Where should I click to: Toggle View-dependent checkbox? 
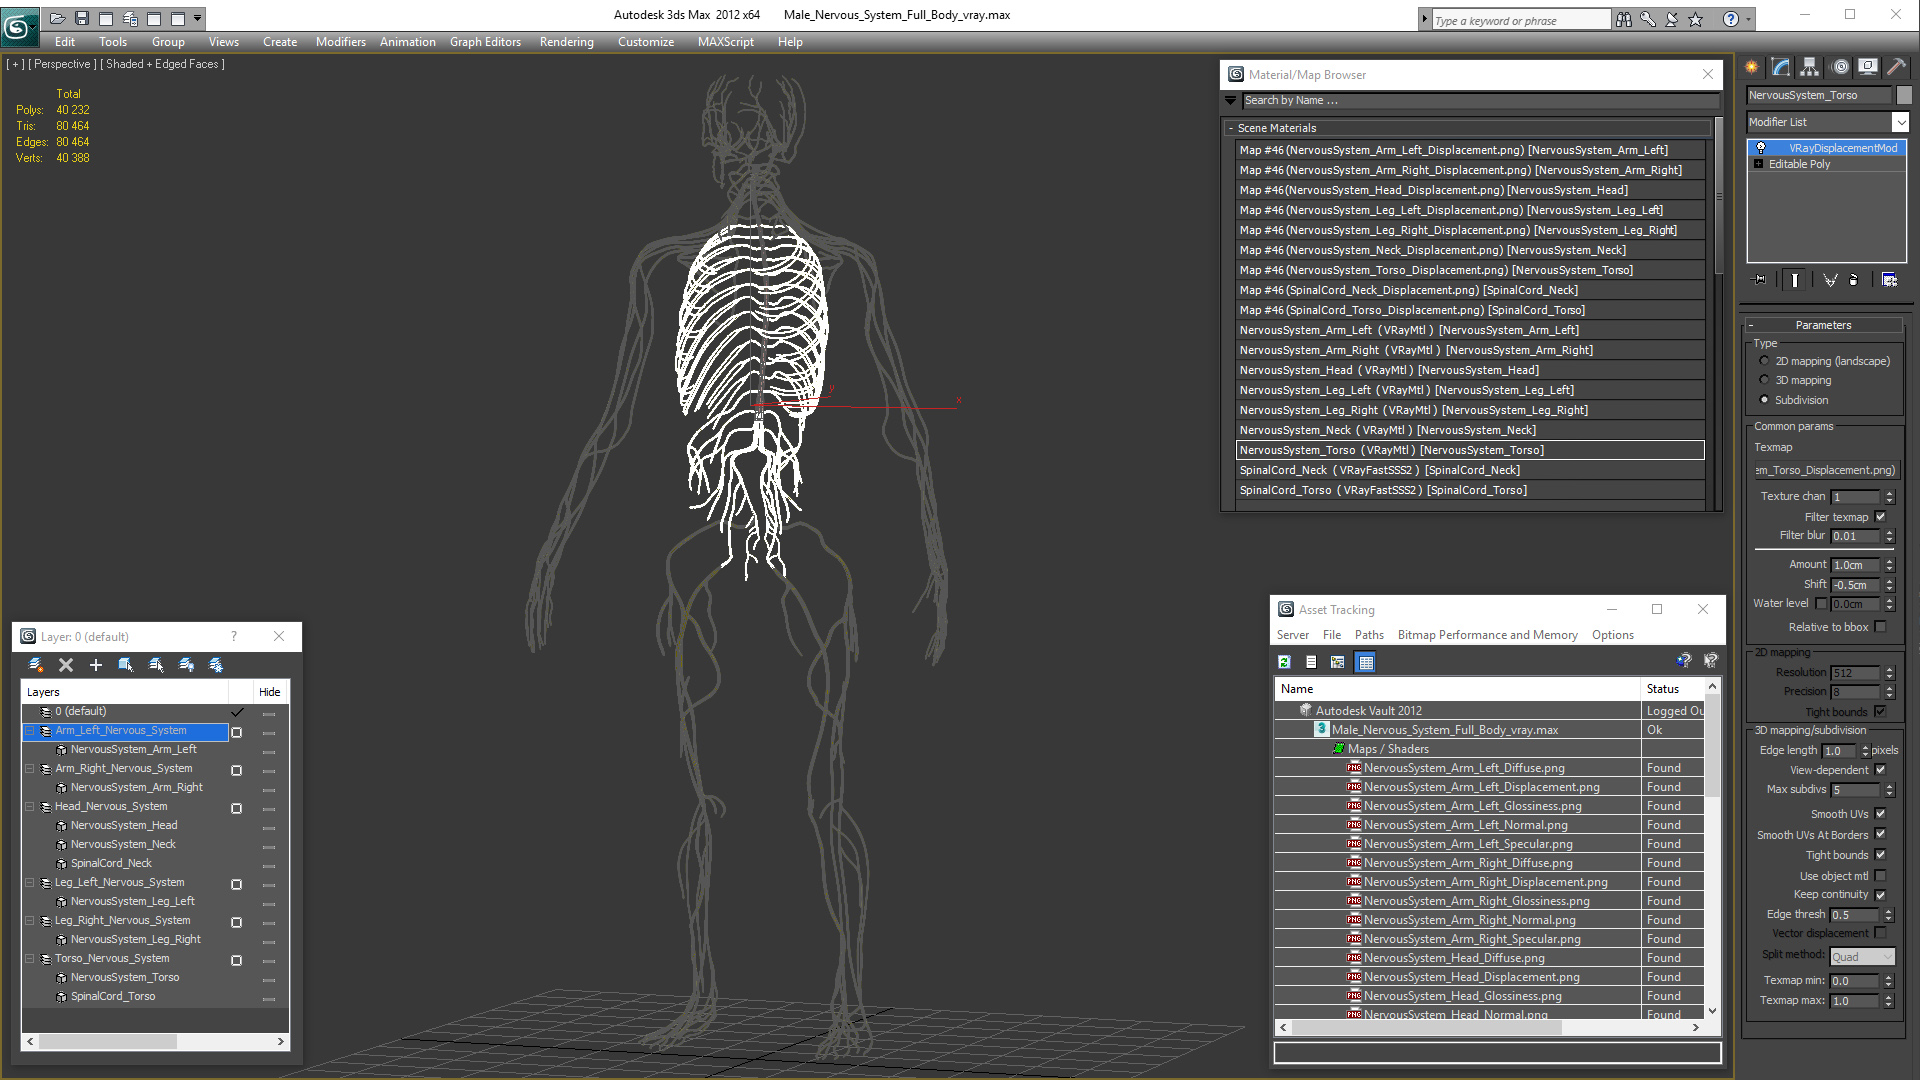[x=1881, y=770]
